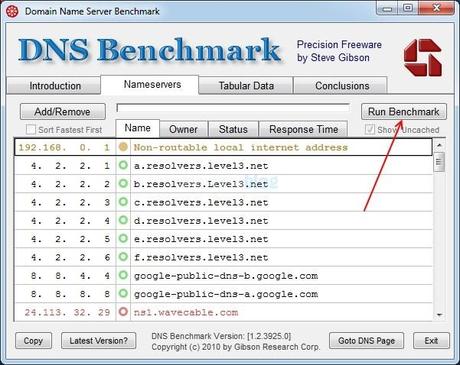This screenshot has width=460, height=365.
Task: Select the b.resolvers.Level3.net row
Action: [223, 184]
